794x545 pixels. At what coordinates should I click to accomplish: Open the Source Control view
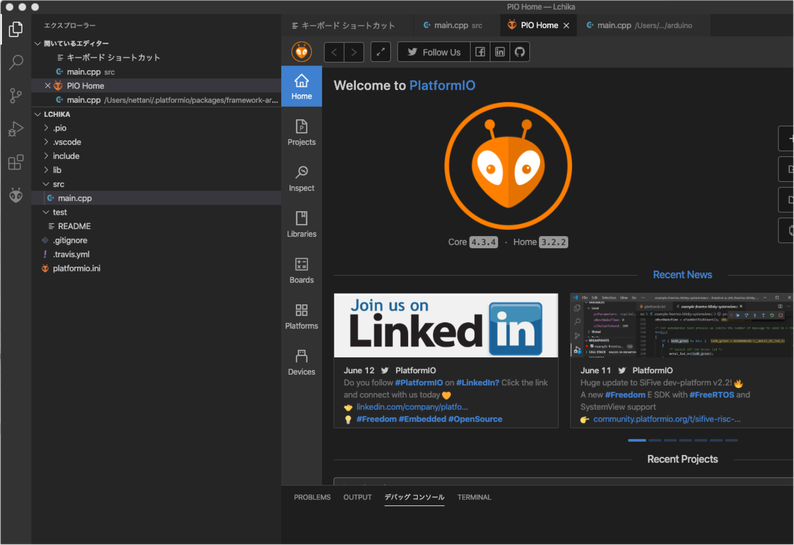16,96
